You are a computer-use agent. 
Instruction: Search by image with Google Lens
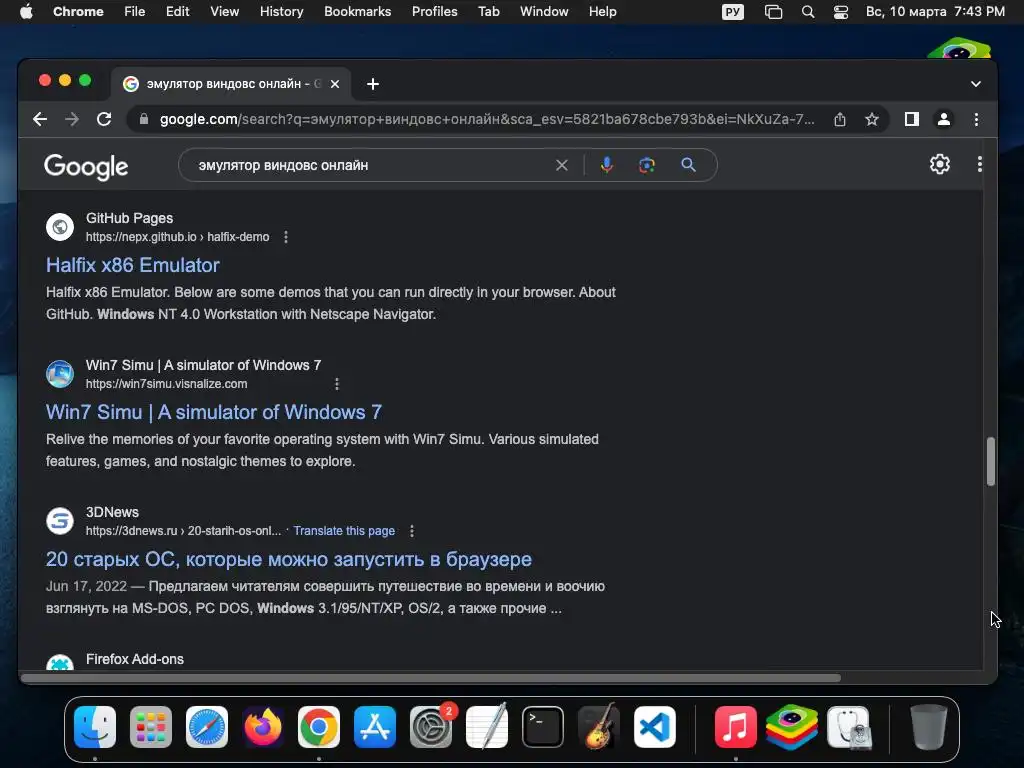point(647,165)
